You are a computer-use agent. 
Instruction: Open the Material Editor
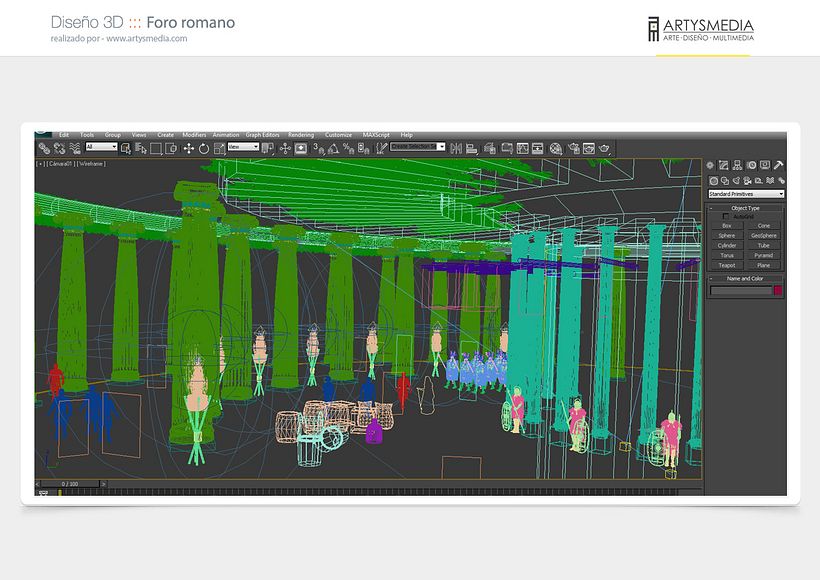[556, 149]
